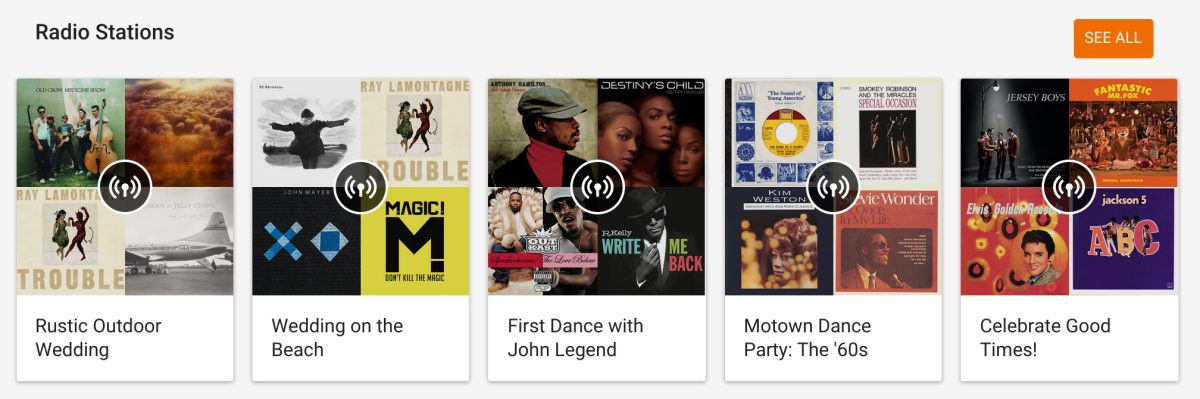This screenshot has height=399, width=1200.
Task: Click the Radio Stations section heading
Action: click(105, 32)
